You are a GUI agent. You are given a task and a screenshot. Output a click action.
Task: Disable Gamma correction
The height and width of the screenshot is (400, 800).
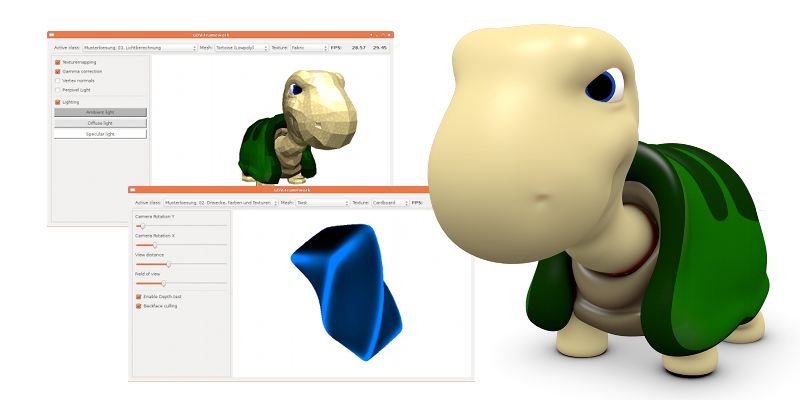pos(58,72)
